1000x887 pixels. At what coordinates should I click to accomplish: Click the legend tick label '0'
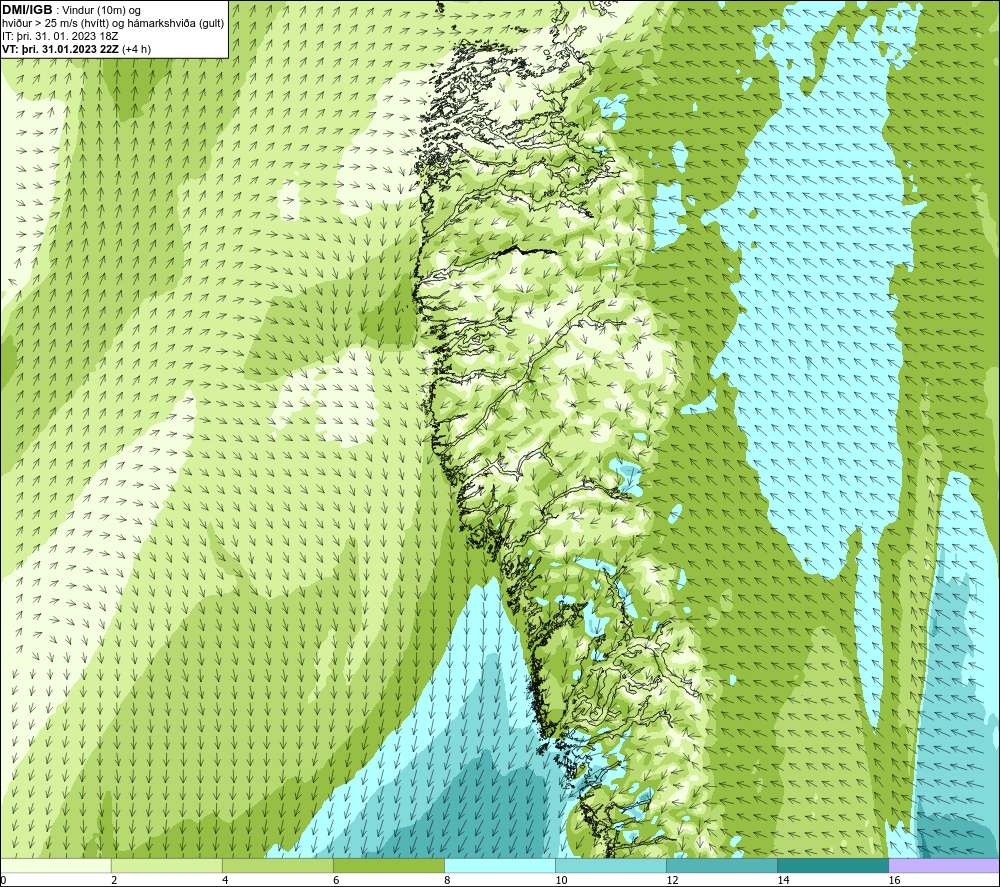coord(3,880)
